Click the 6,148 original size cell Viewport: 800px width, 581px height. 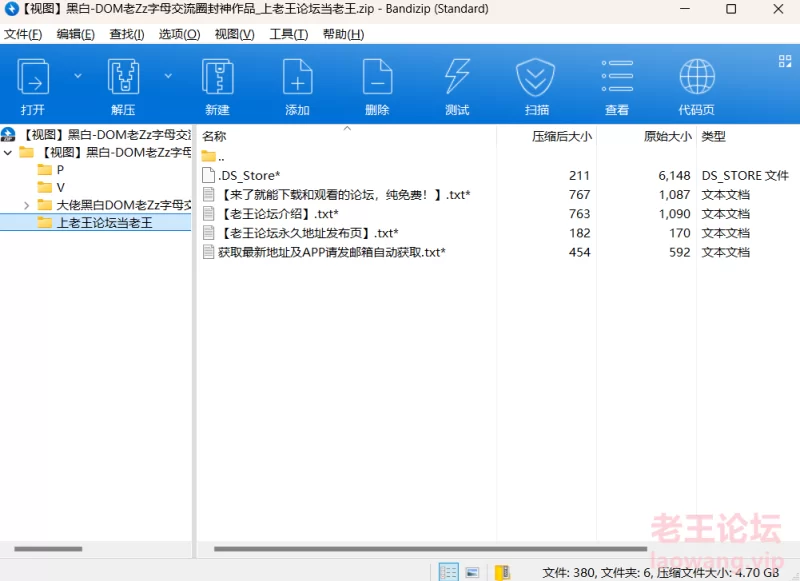[674, 175]
